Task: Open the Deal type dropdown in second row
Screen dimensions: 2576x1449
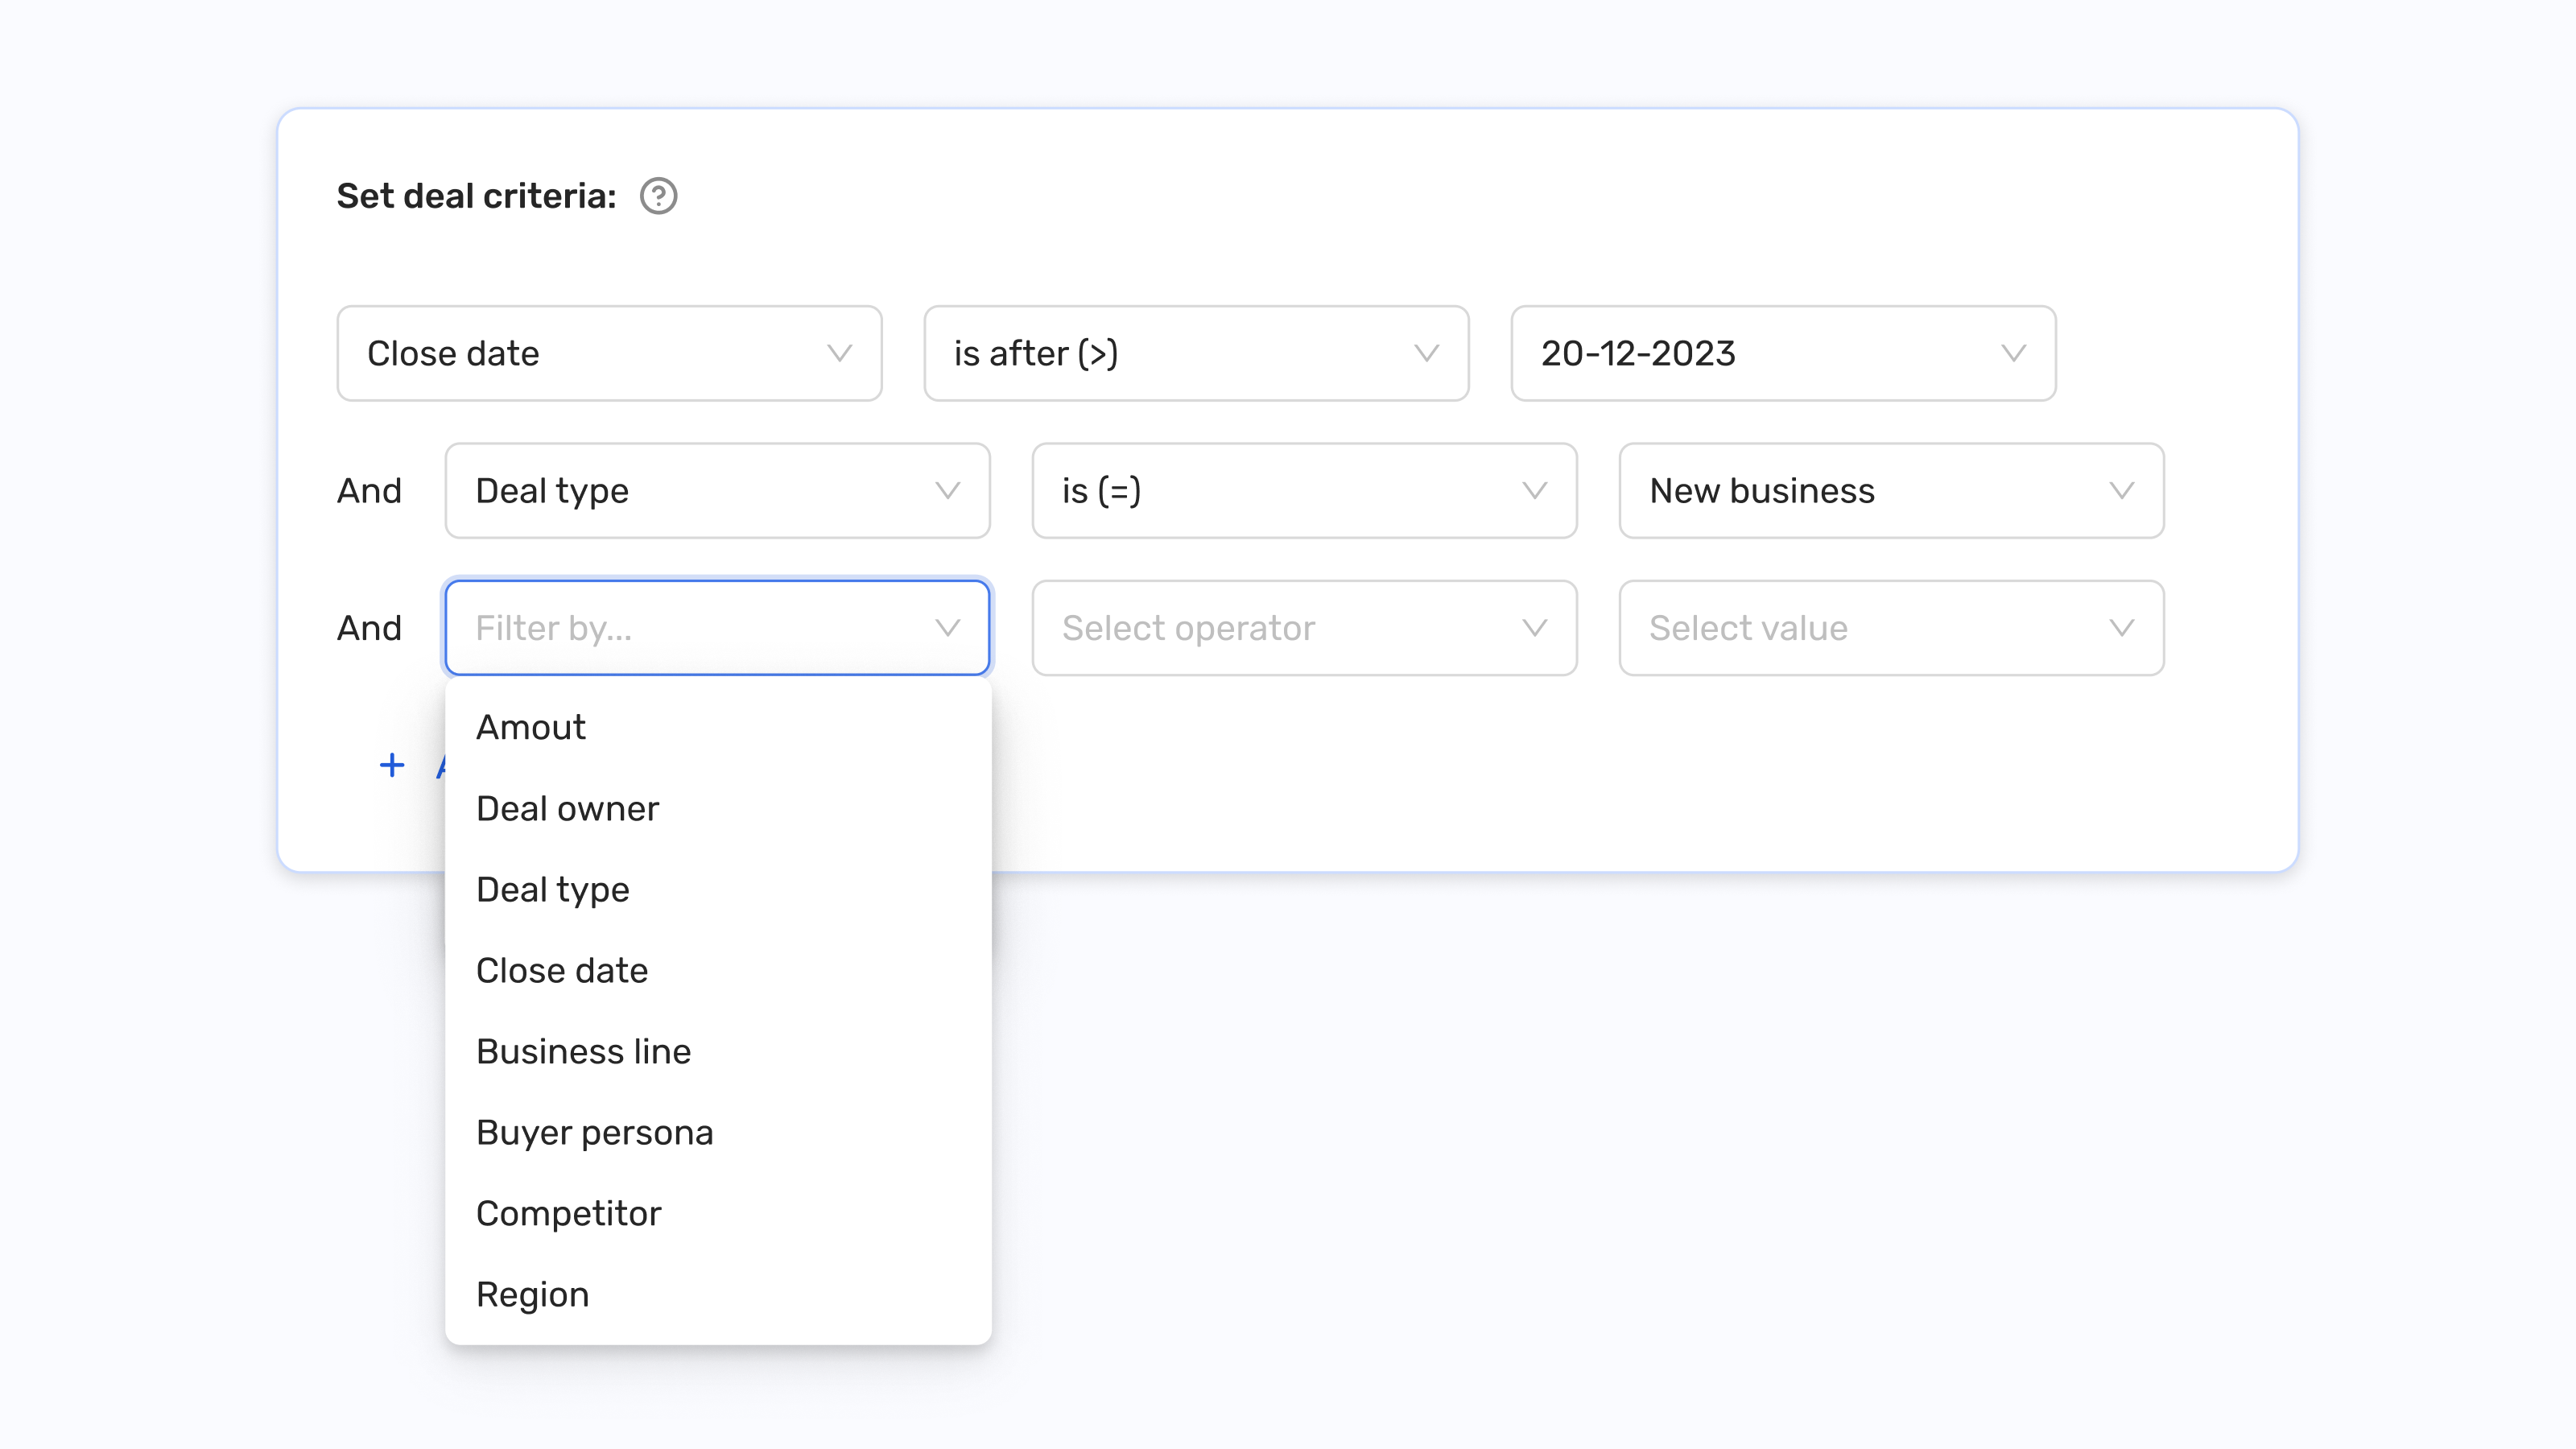Action: pyautogui.click(x=716, y=490)
